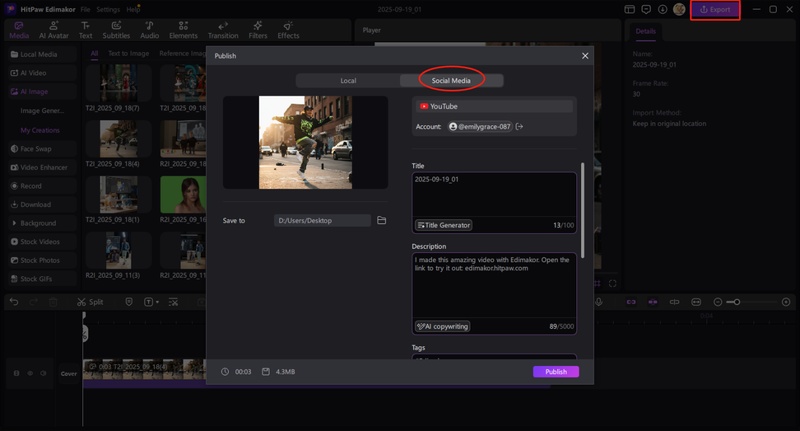Click the Publish button
This screenshot has width=800, height=431.
(556, 372)
